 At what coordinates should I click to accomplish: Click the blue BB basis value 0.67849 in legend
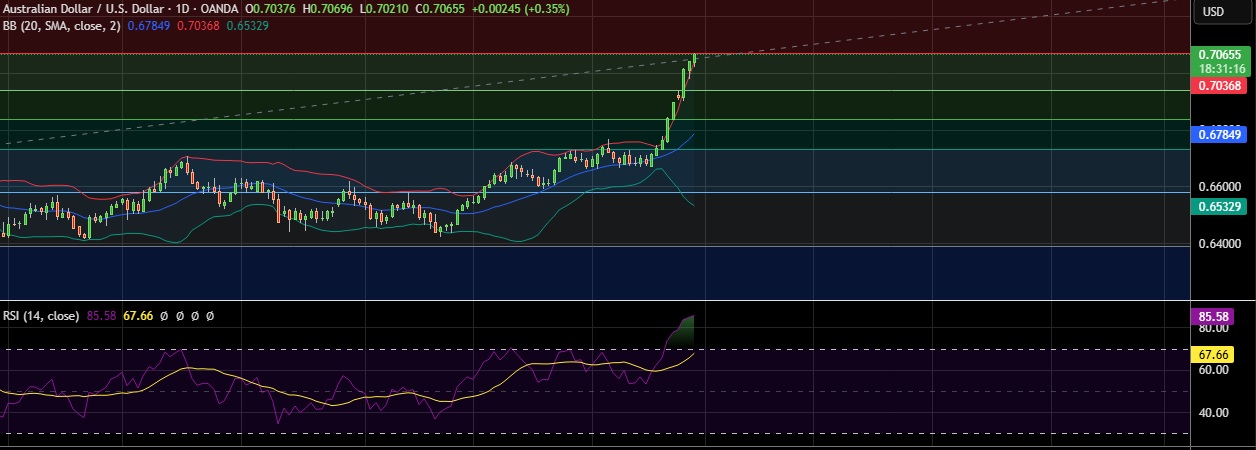click(x=150, y=26)
